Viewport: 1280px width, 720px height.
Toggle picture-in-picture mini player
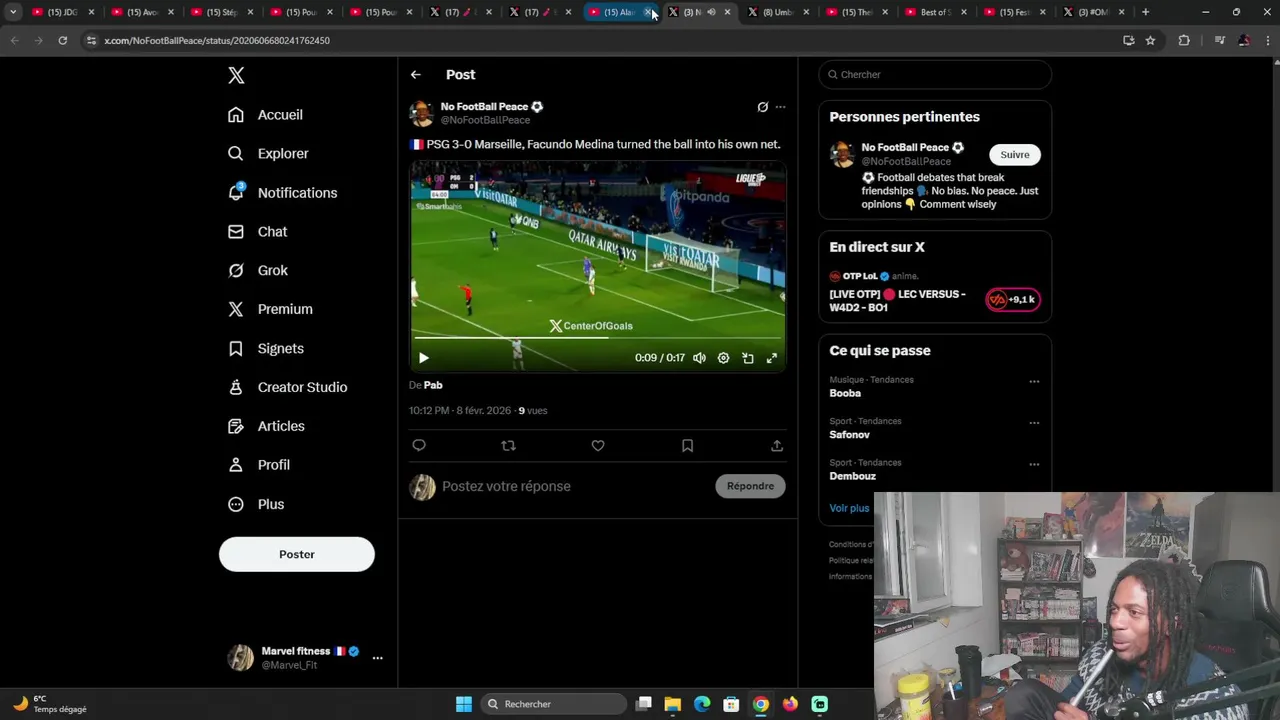point(747,358)
